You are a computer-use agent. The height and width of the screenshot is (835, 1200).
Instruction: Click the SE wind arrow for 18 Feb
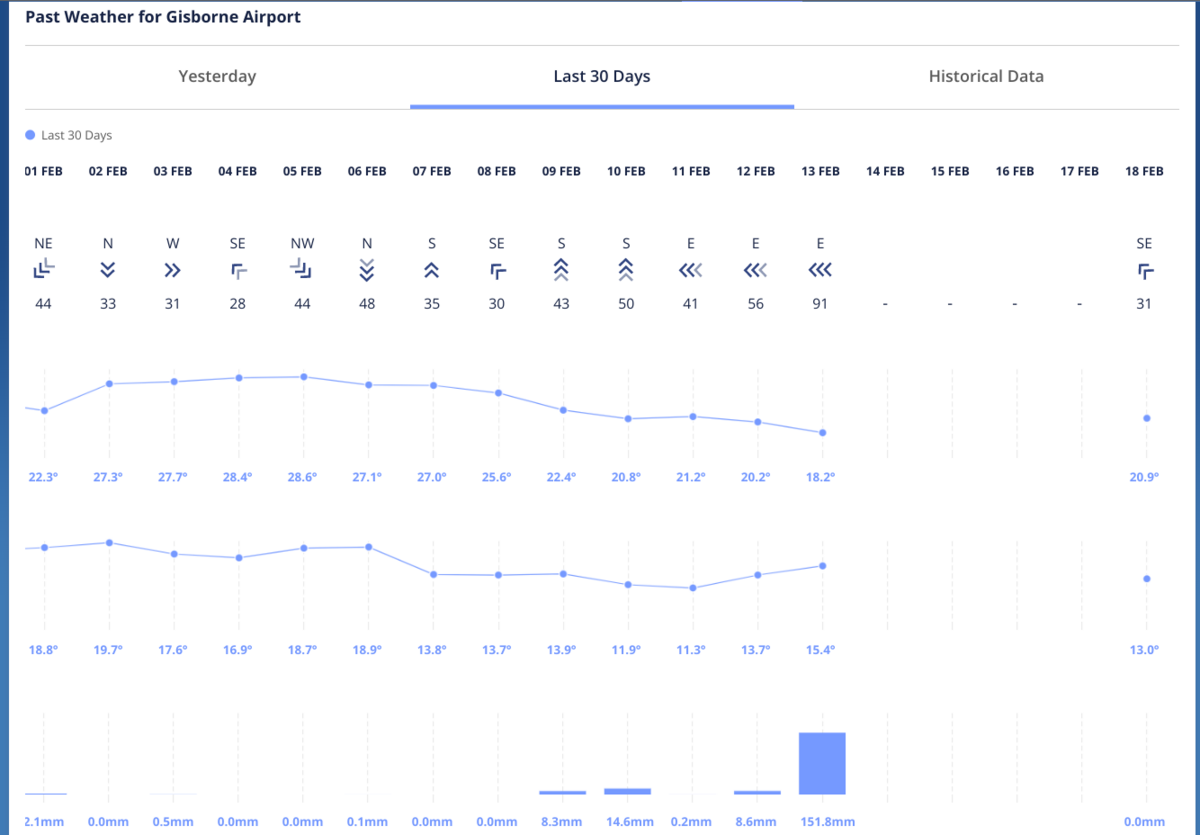[1145, 270]
